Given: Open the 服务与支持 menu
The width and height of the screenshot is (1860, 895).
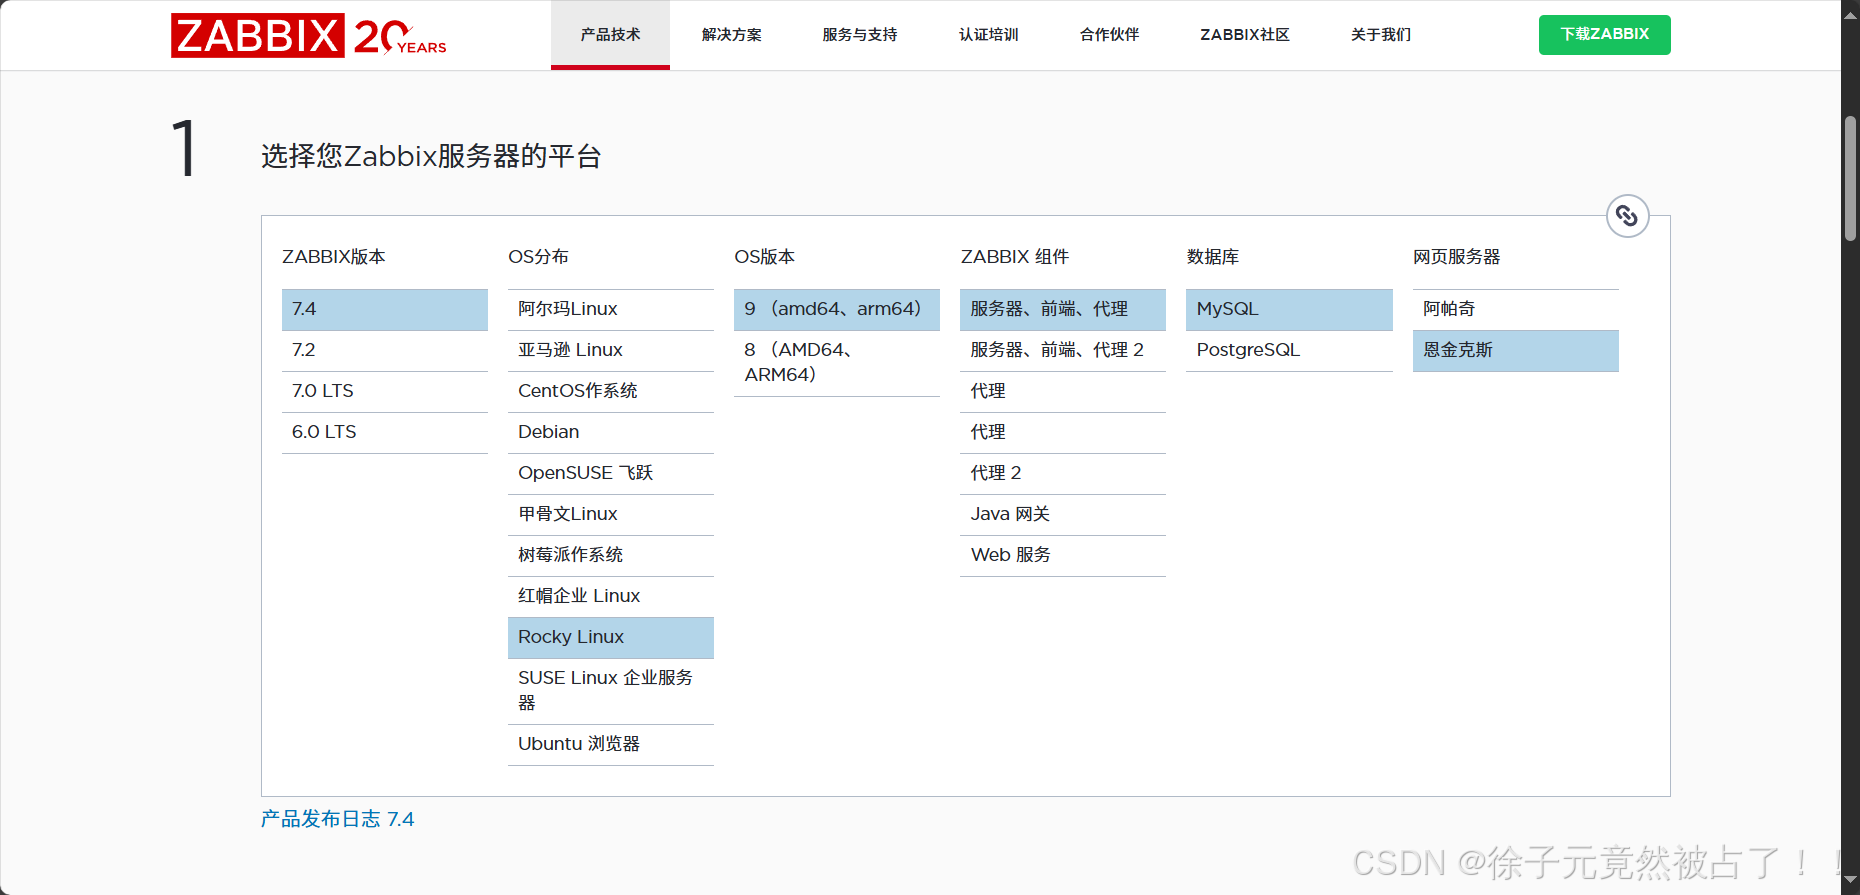Looking at the screenshot, I should pyautogui.click(x=859, y=35).
